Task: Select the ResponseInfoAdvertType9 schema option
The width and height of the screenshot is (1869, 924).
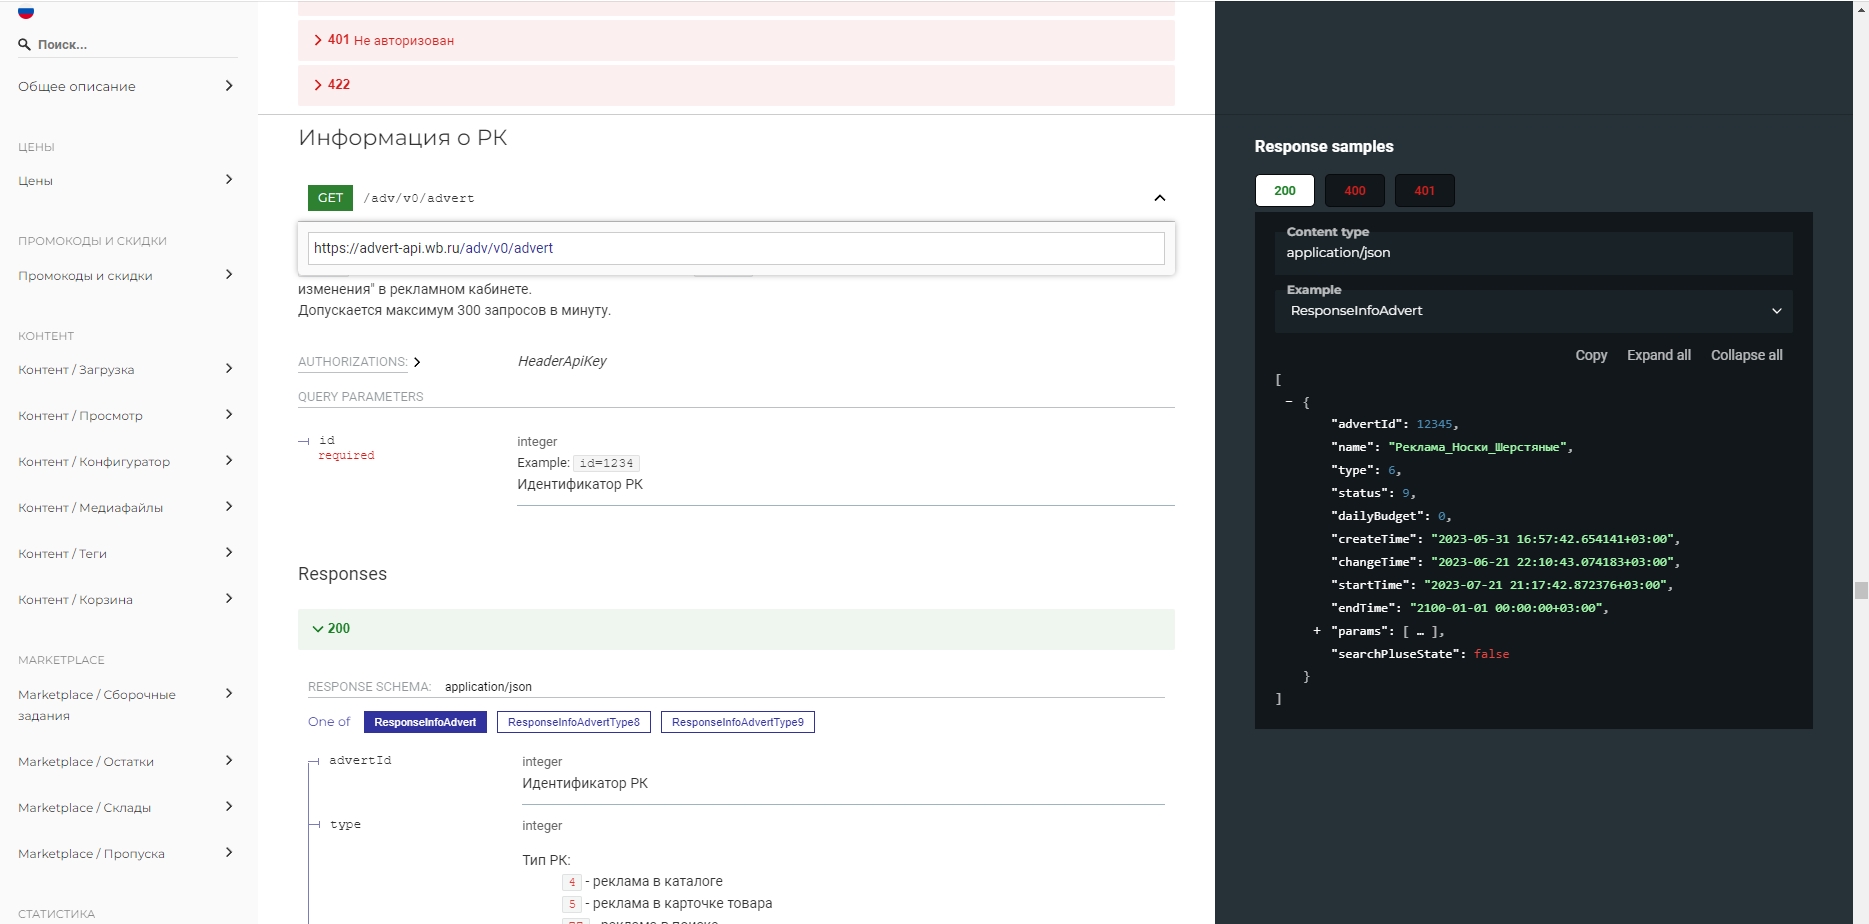Action: point(737,722)
